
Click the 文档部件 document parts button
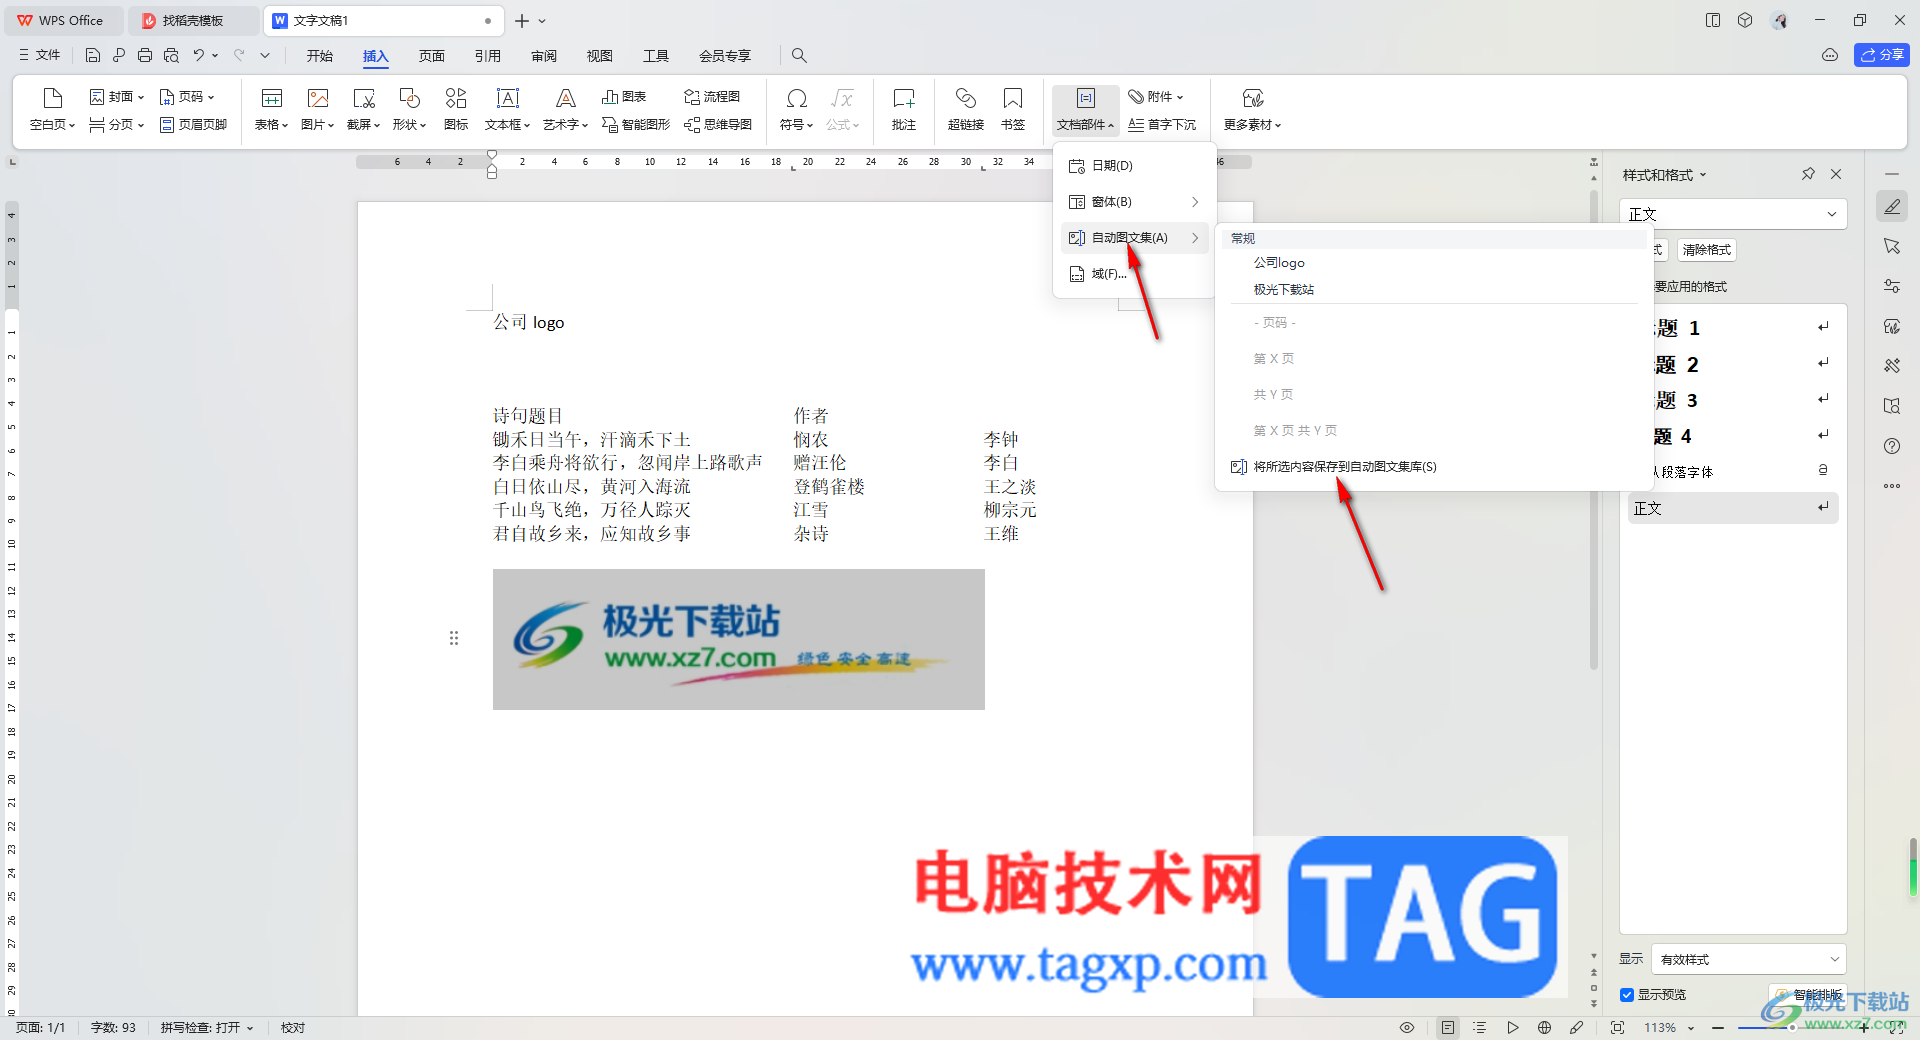(x=1085, y=109)
